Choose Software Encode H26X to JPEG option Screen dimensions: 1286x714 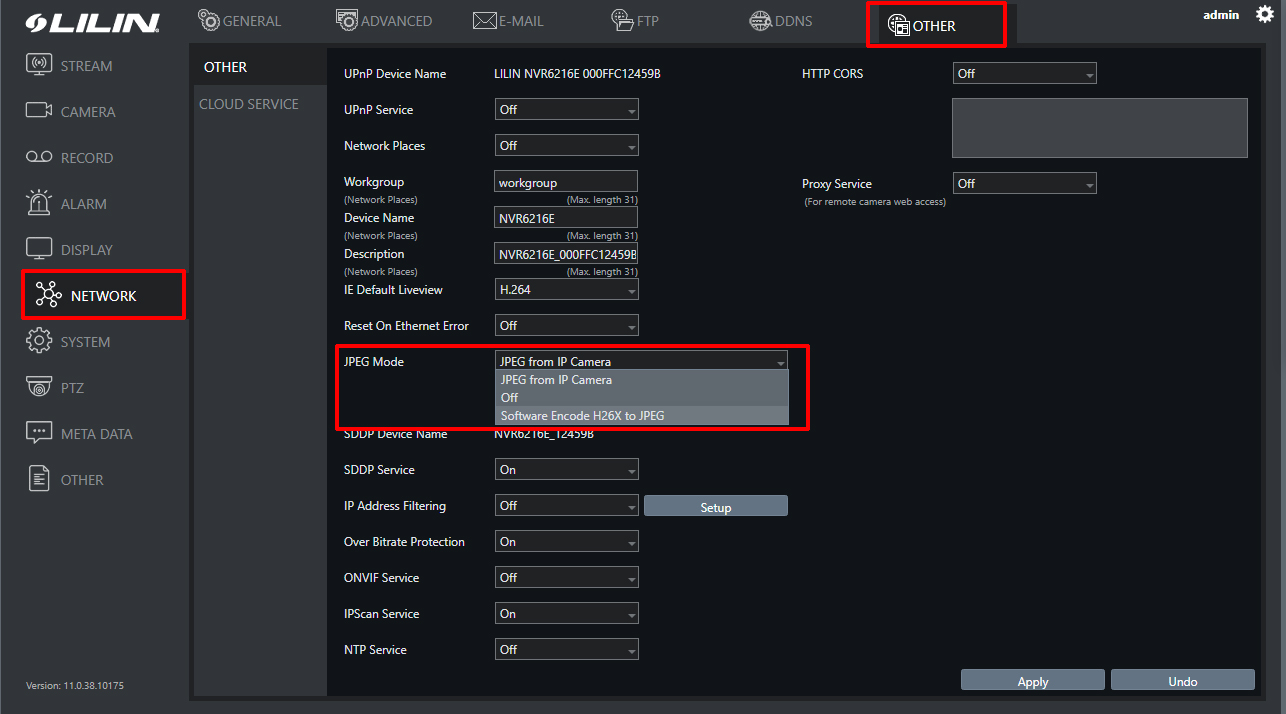582,416
